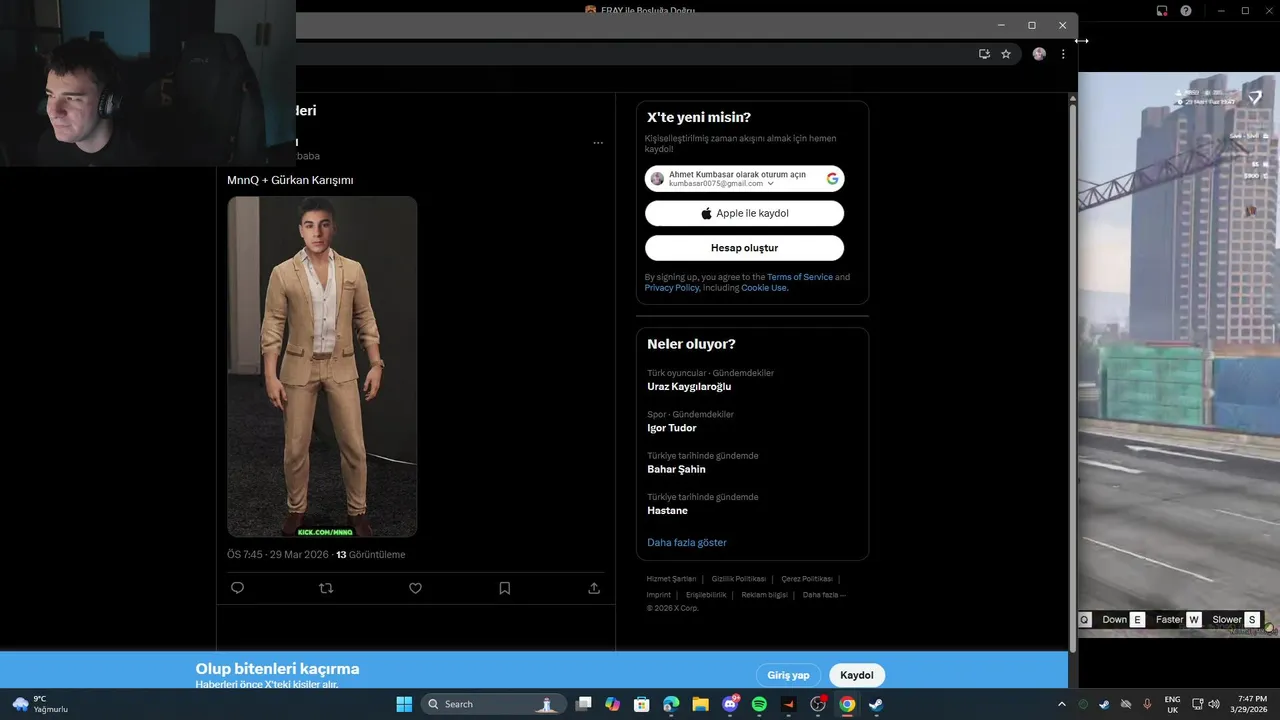This screenshot has height=720, width=1280.
Task: Click the Hesap oluştur button
Action: coord(744,248)
